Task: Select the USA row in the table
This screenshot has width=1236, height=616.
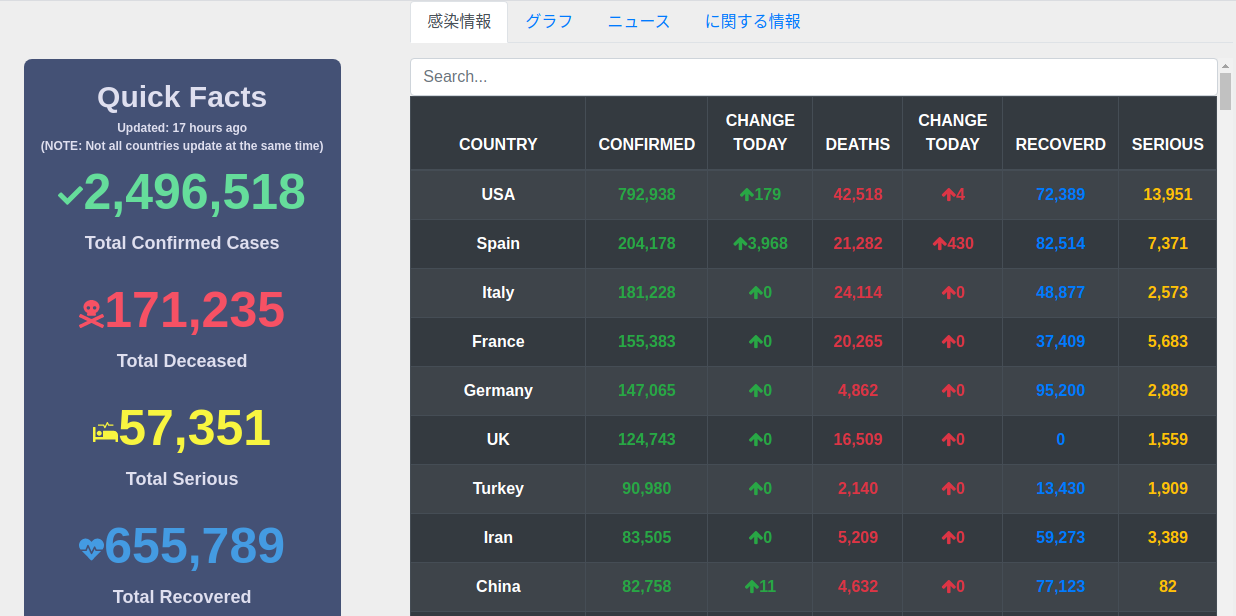Action: click(x=497, y=194)
